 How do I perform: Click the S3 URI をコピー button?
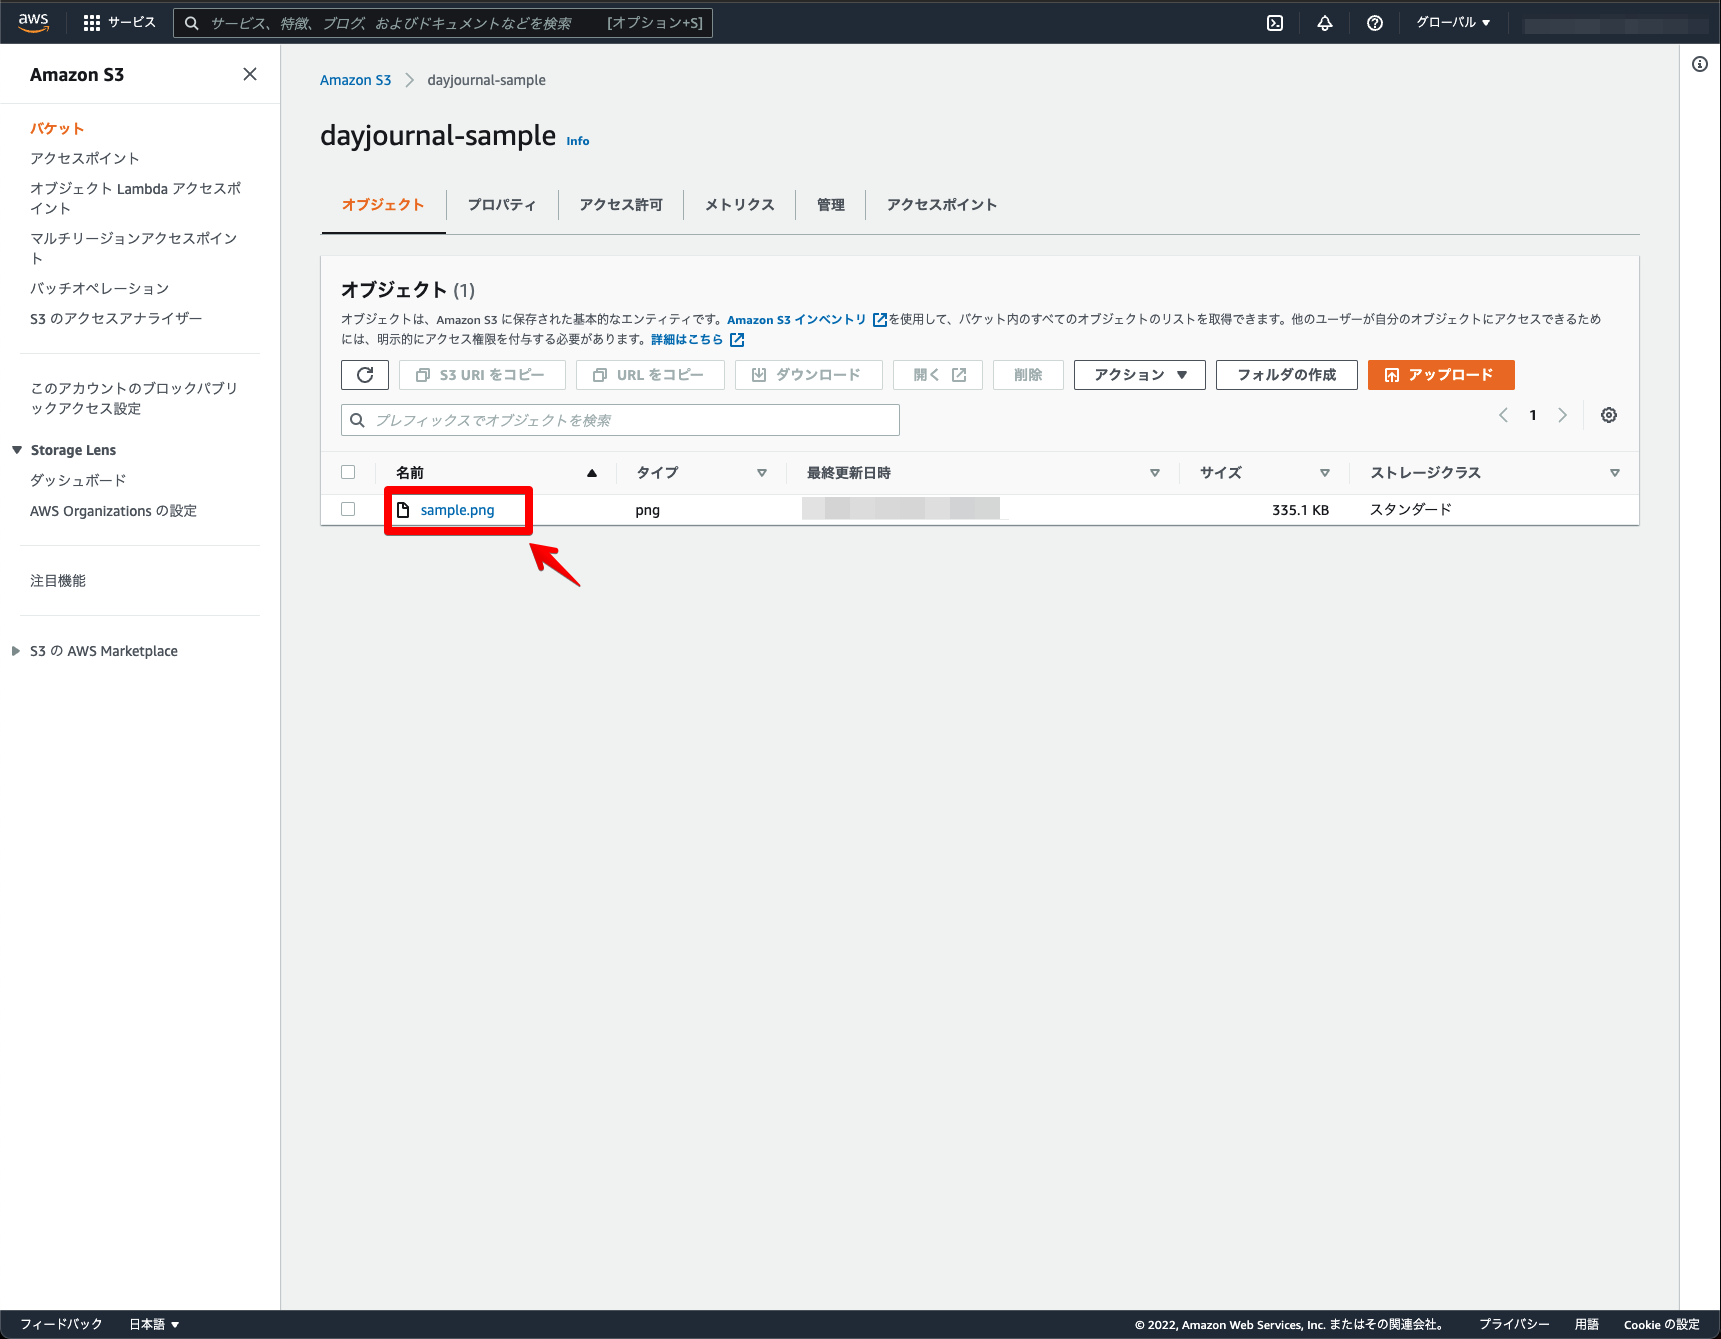point(482,375)
